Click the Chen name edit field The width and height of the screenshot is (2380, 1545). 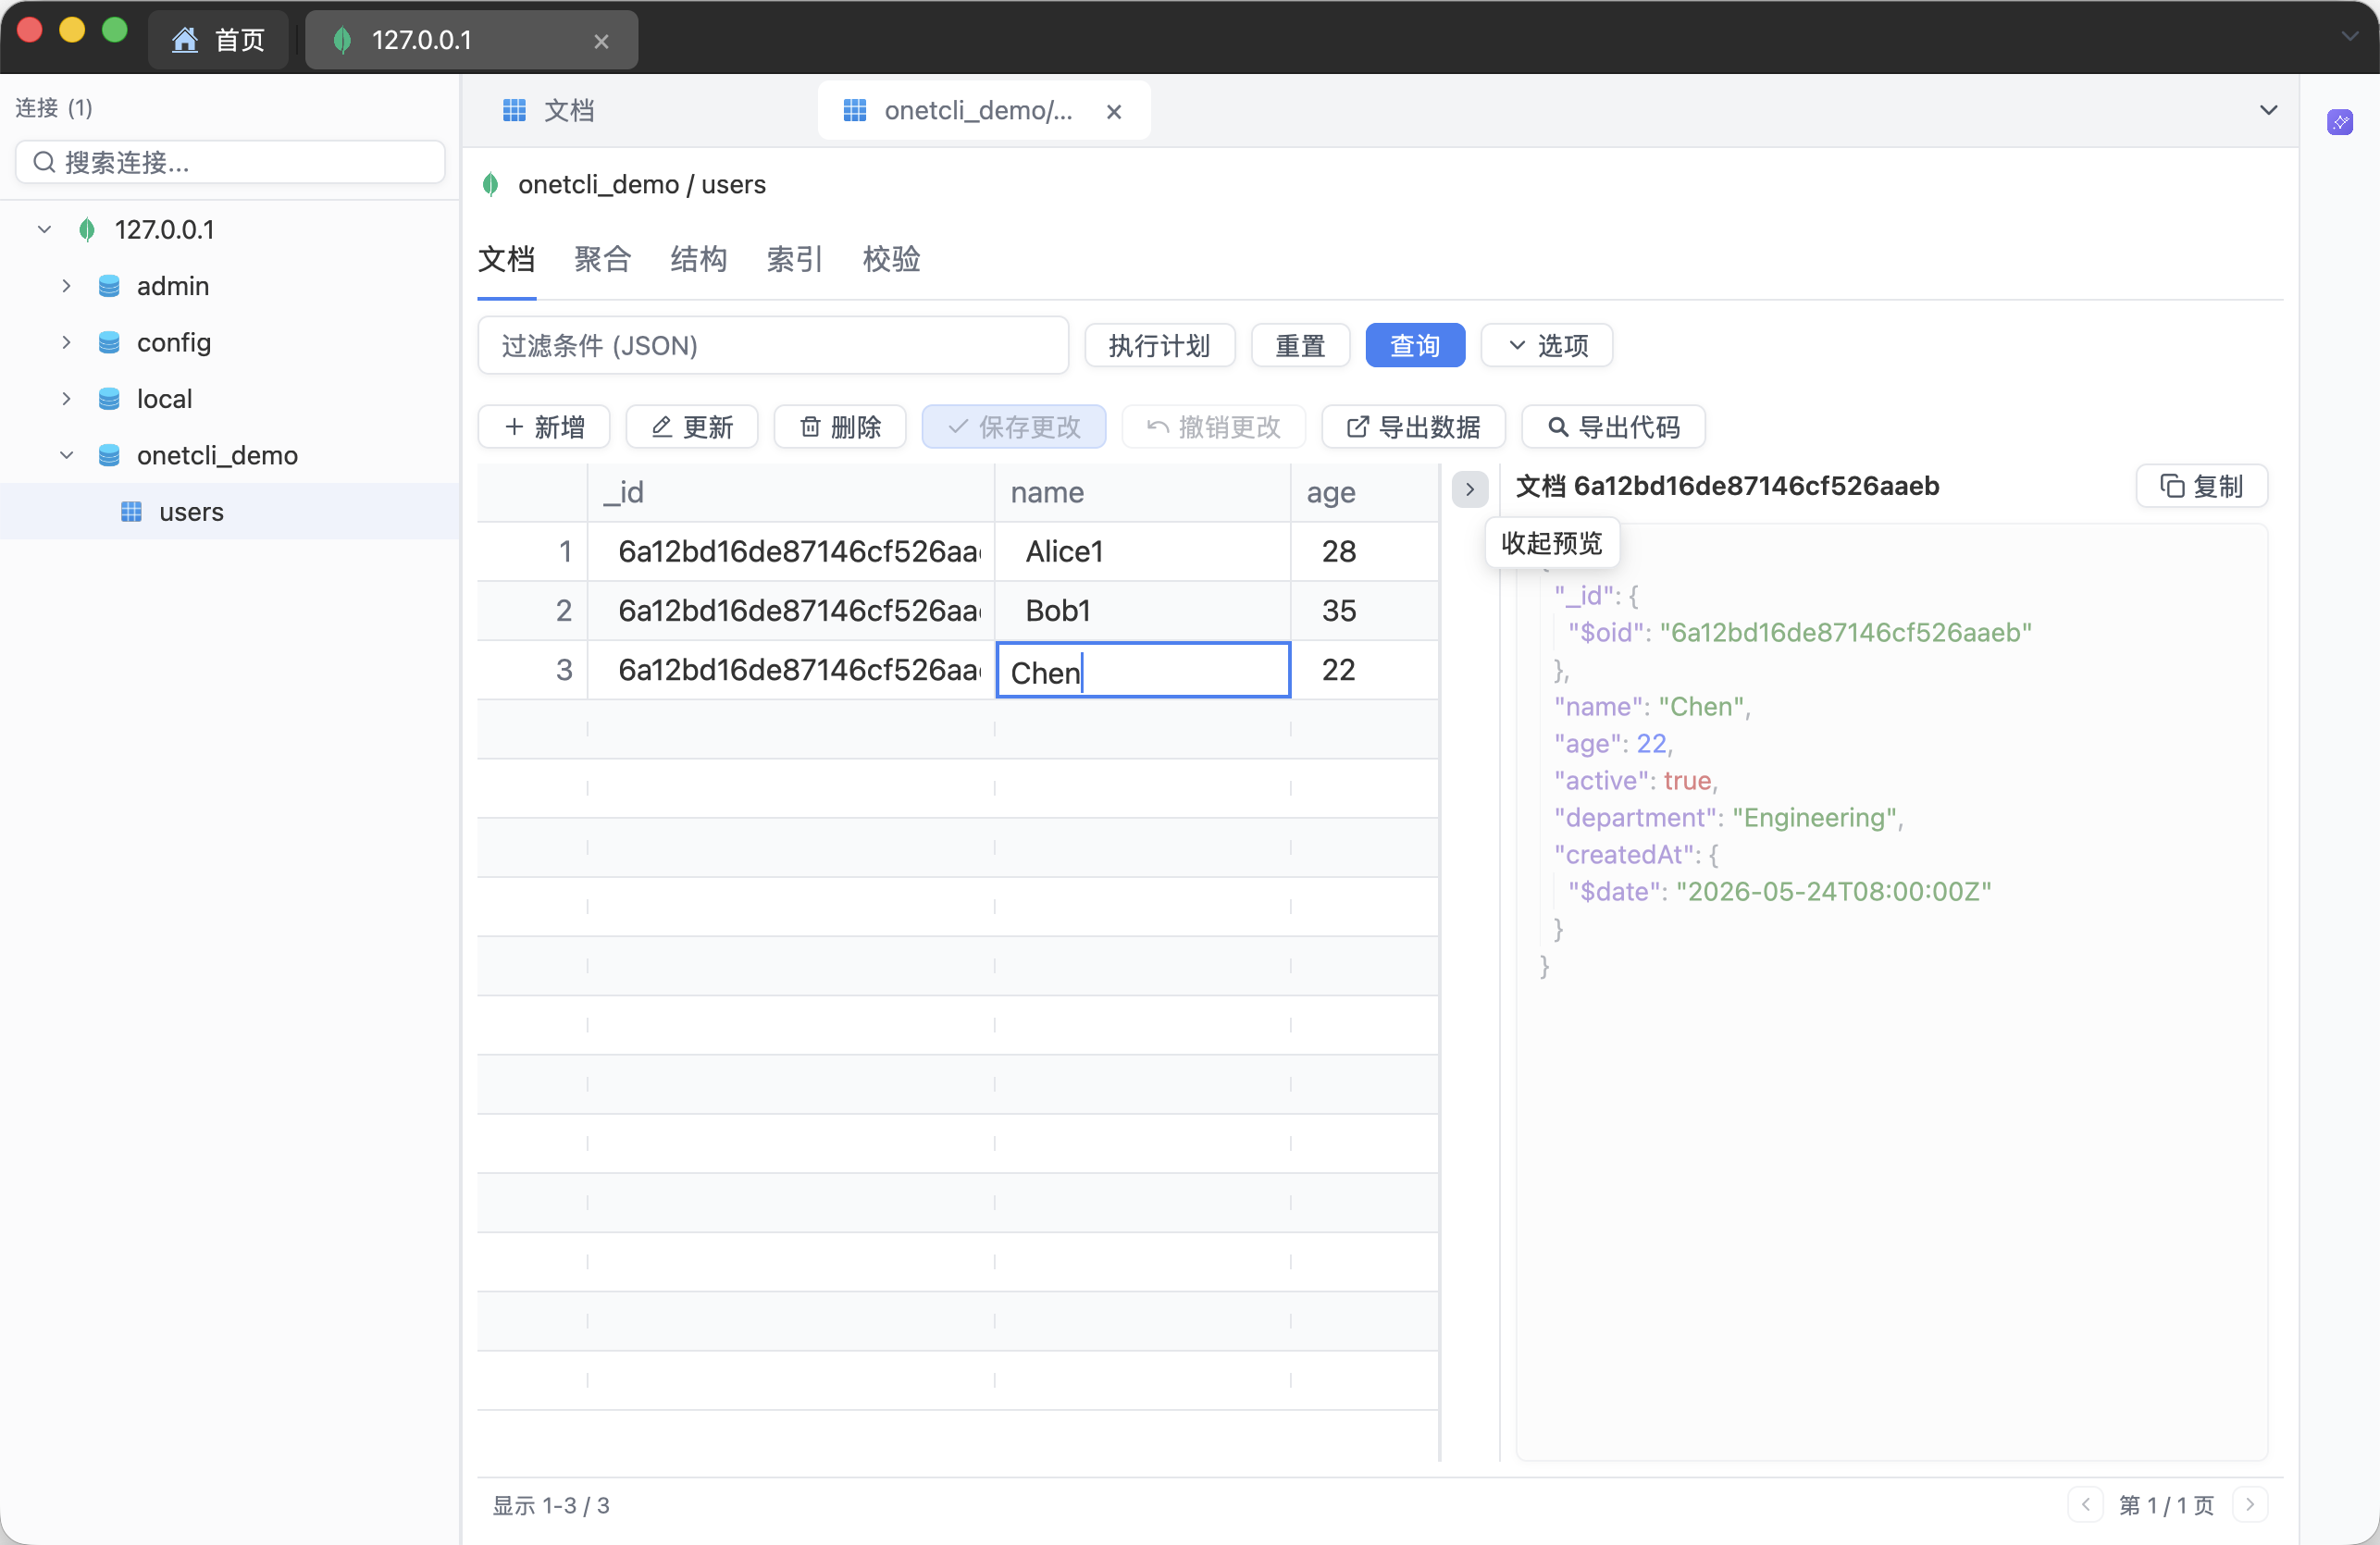[1142, 670]
